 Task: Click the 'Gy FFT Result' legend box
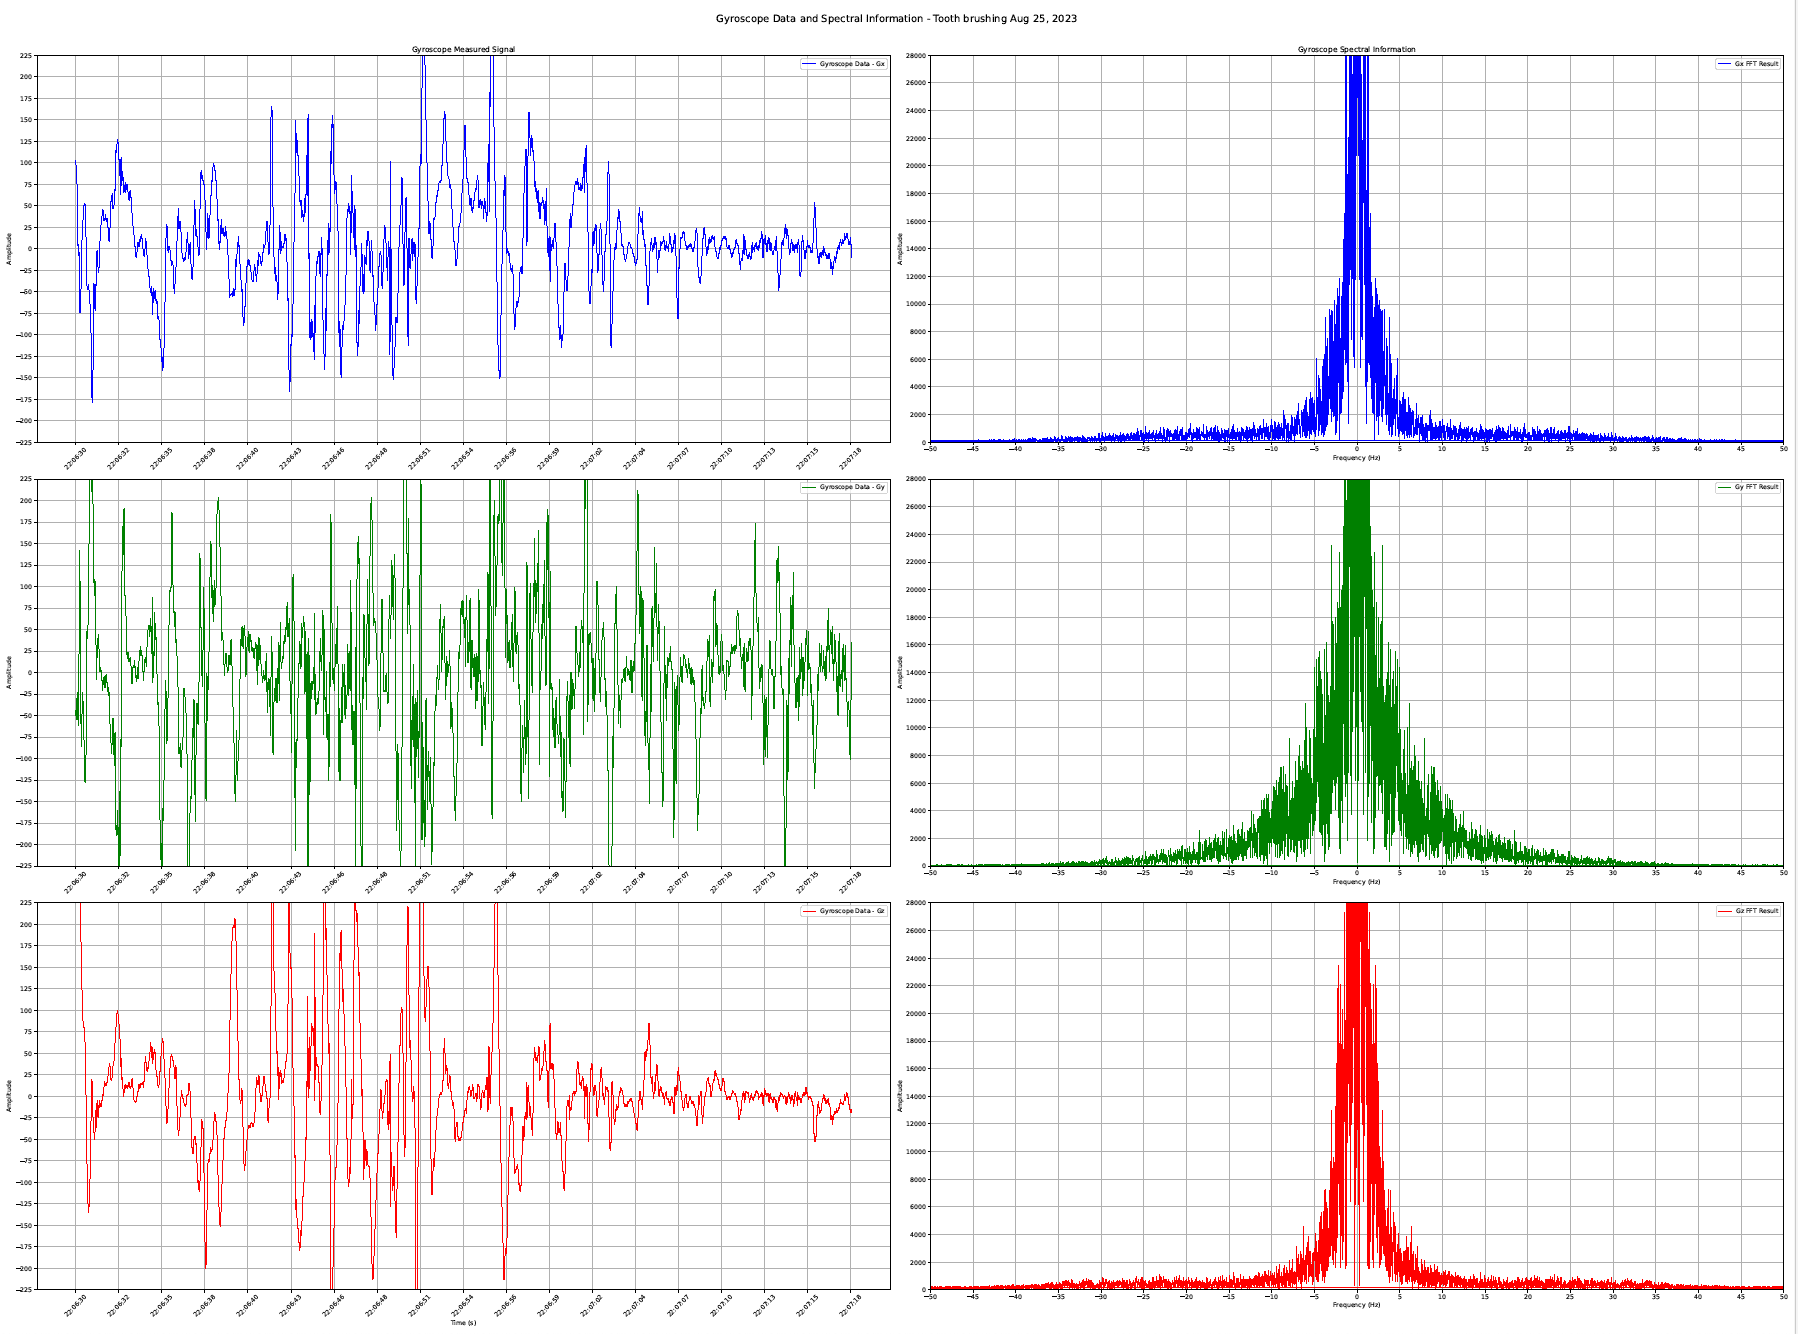(x=1748, y=487)
